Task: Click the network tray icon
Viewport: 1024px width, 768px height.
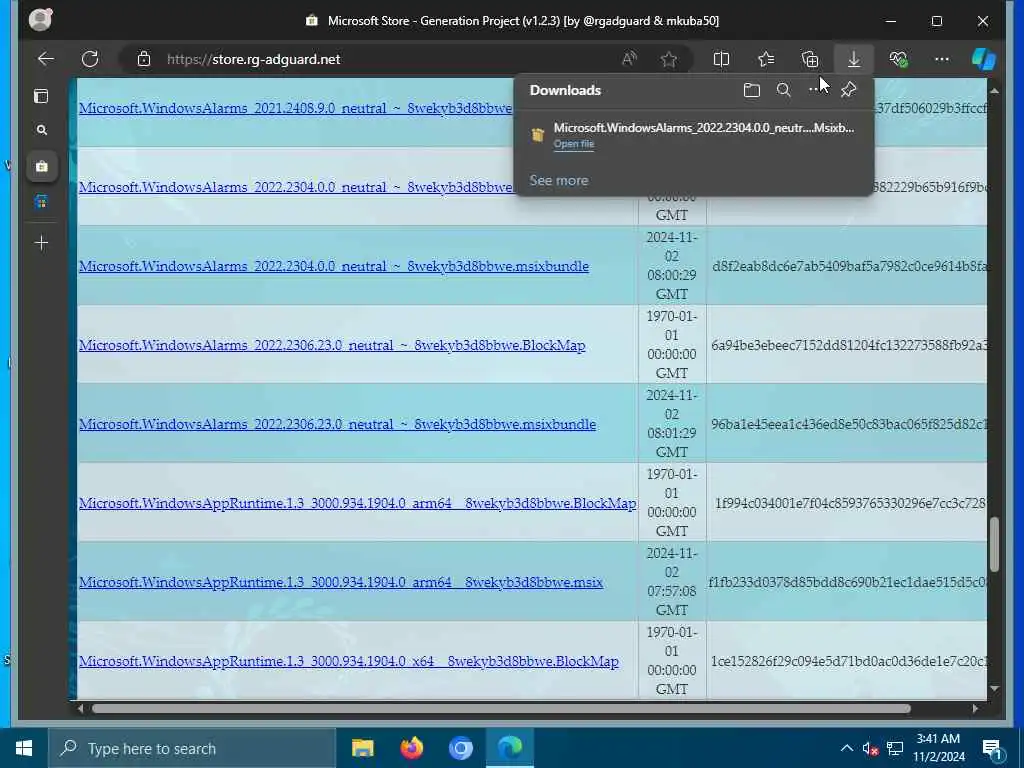Action: pyautogui.click(x=895, y=748)
